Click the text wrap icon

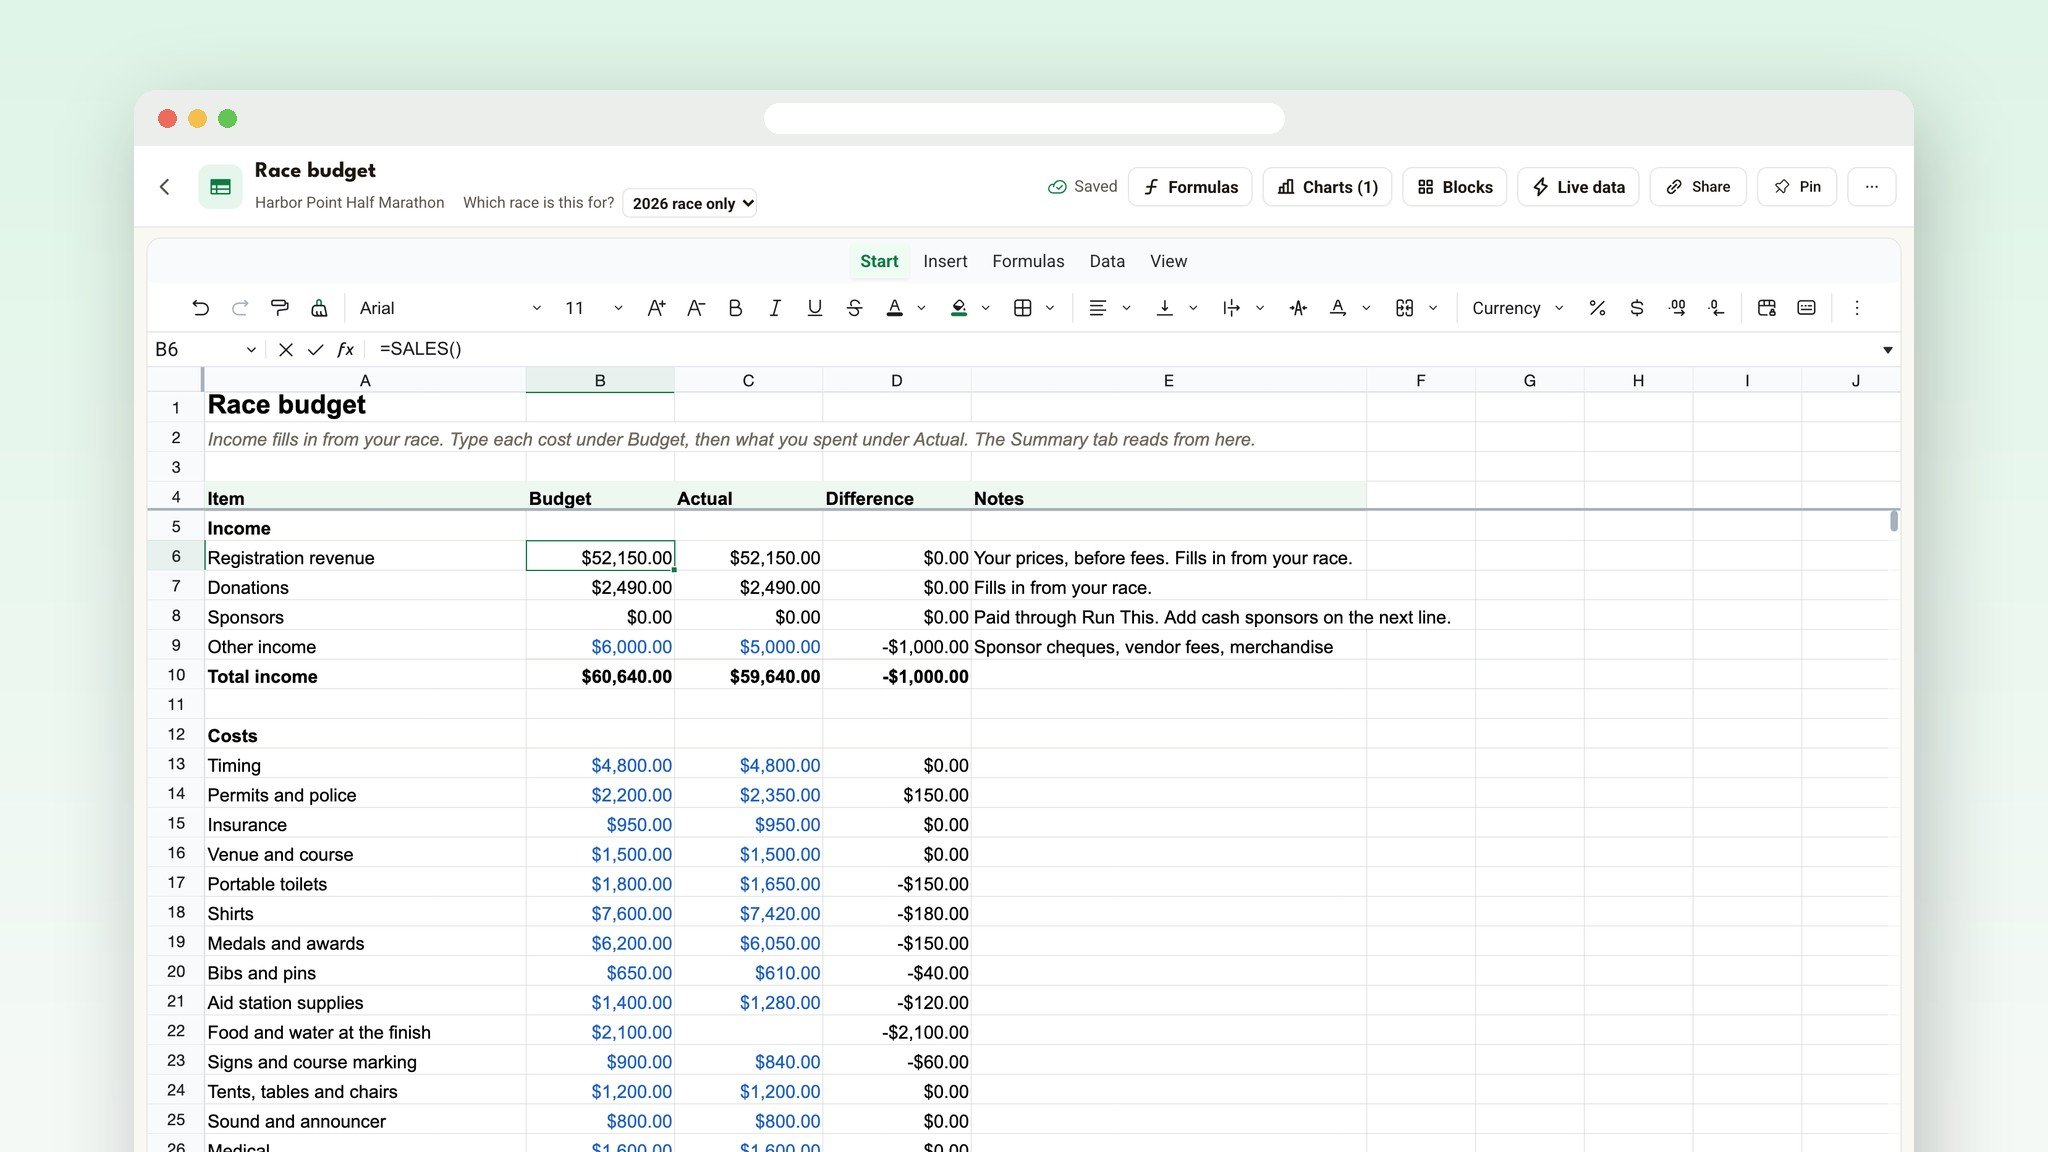tap(1231, 308)
